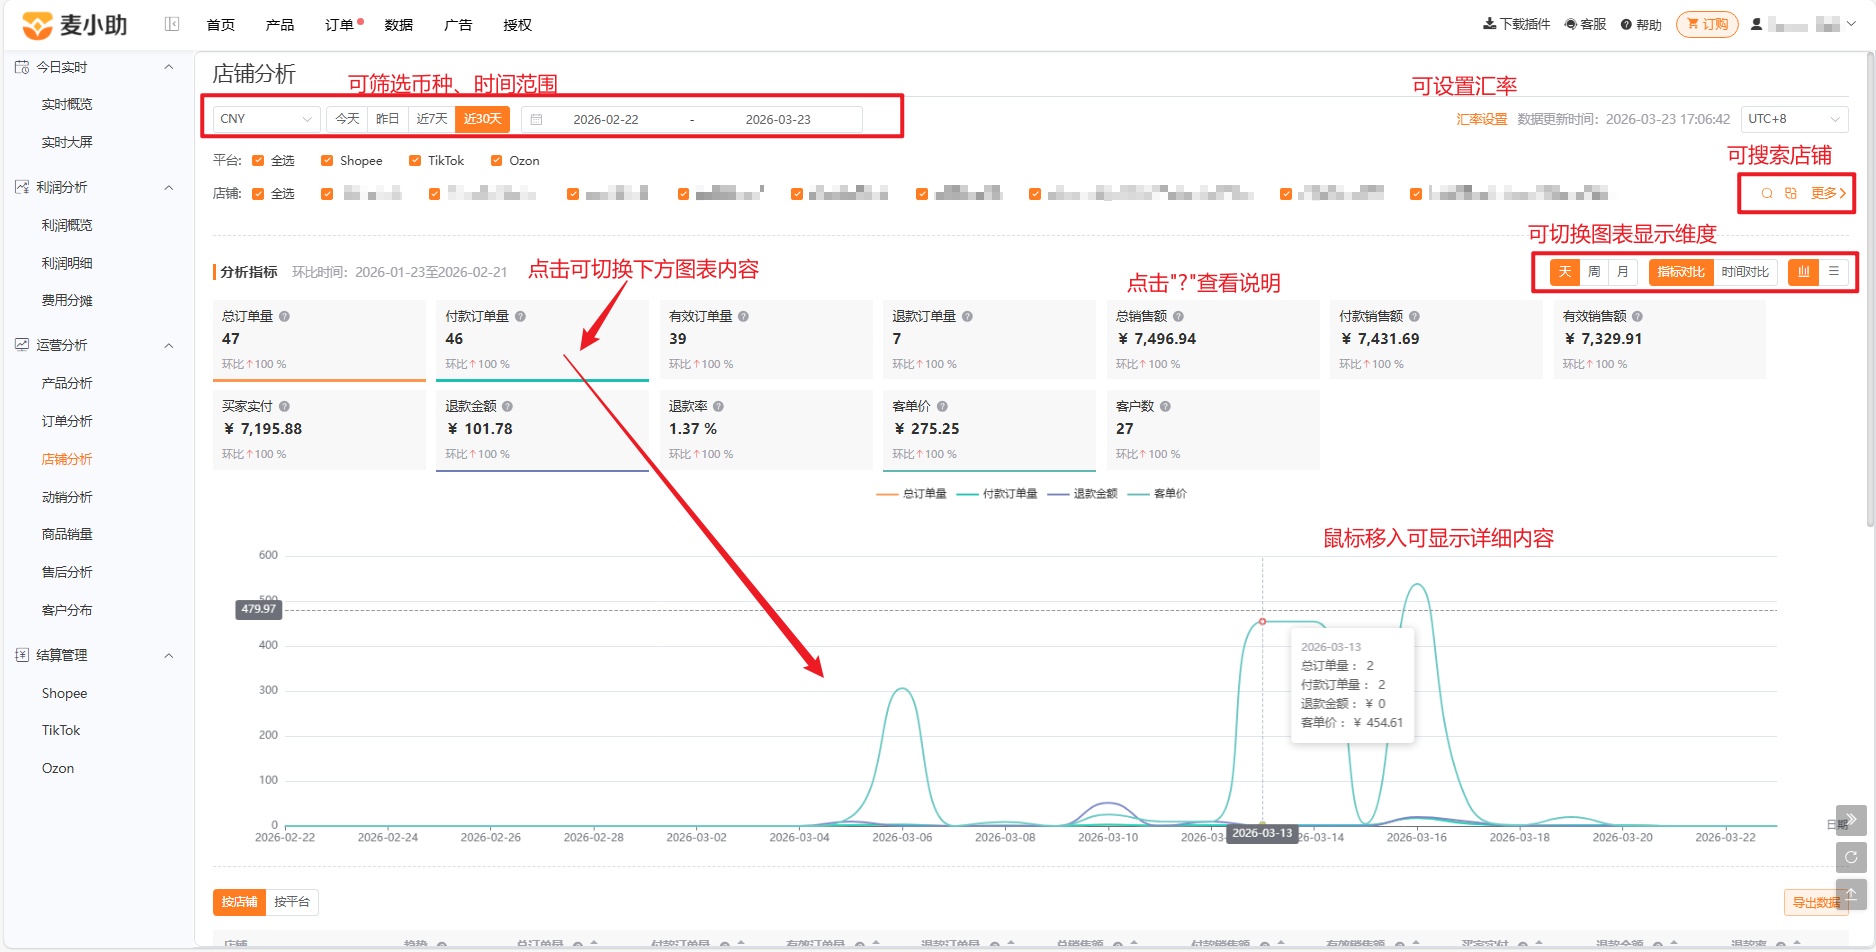Switch to bar chart view icon
Viewport: 1876px width, 952px height.
1804,271
